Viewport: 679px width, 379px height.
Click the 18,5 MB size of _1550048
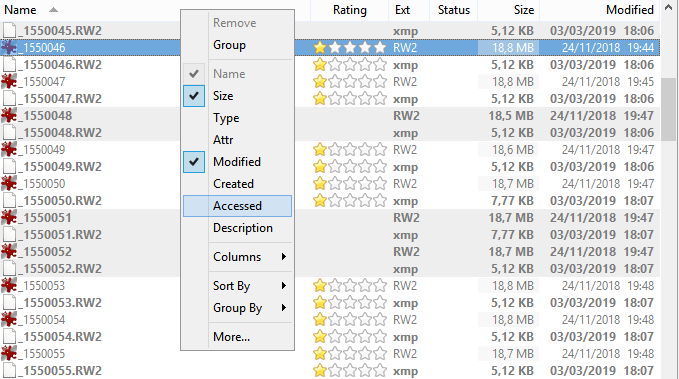pyautogui.click(x=511, y=116)
